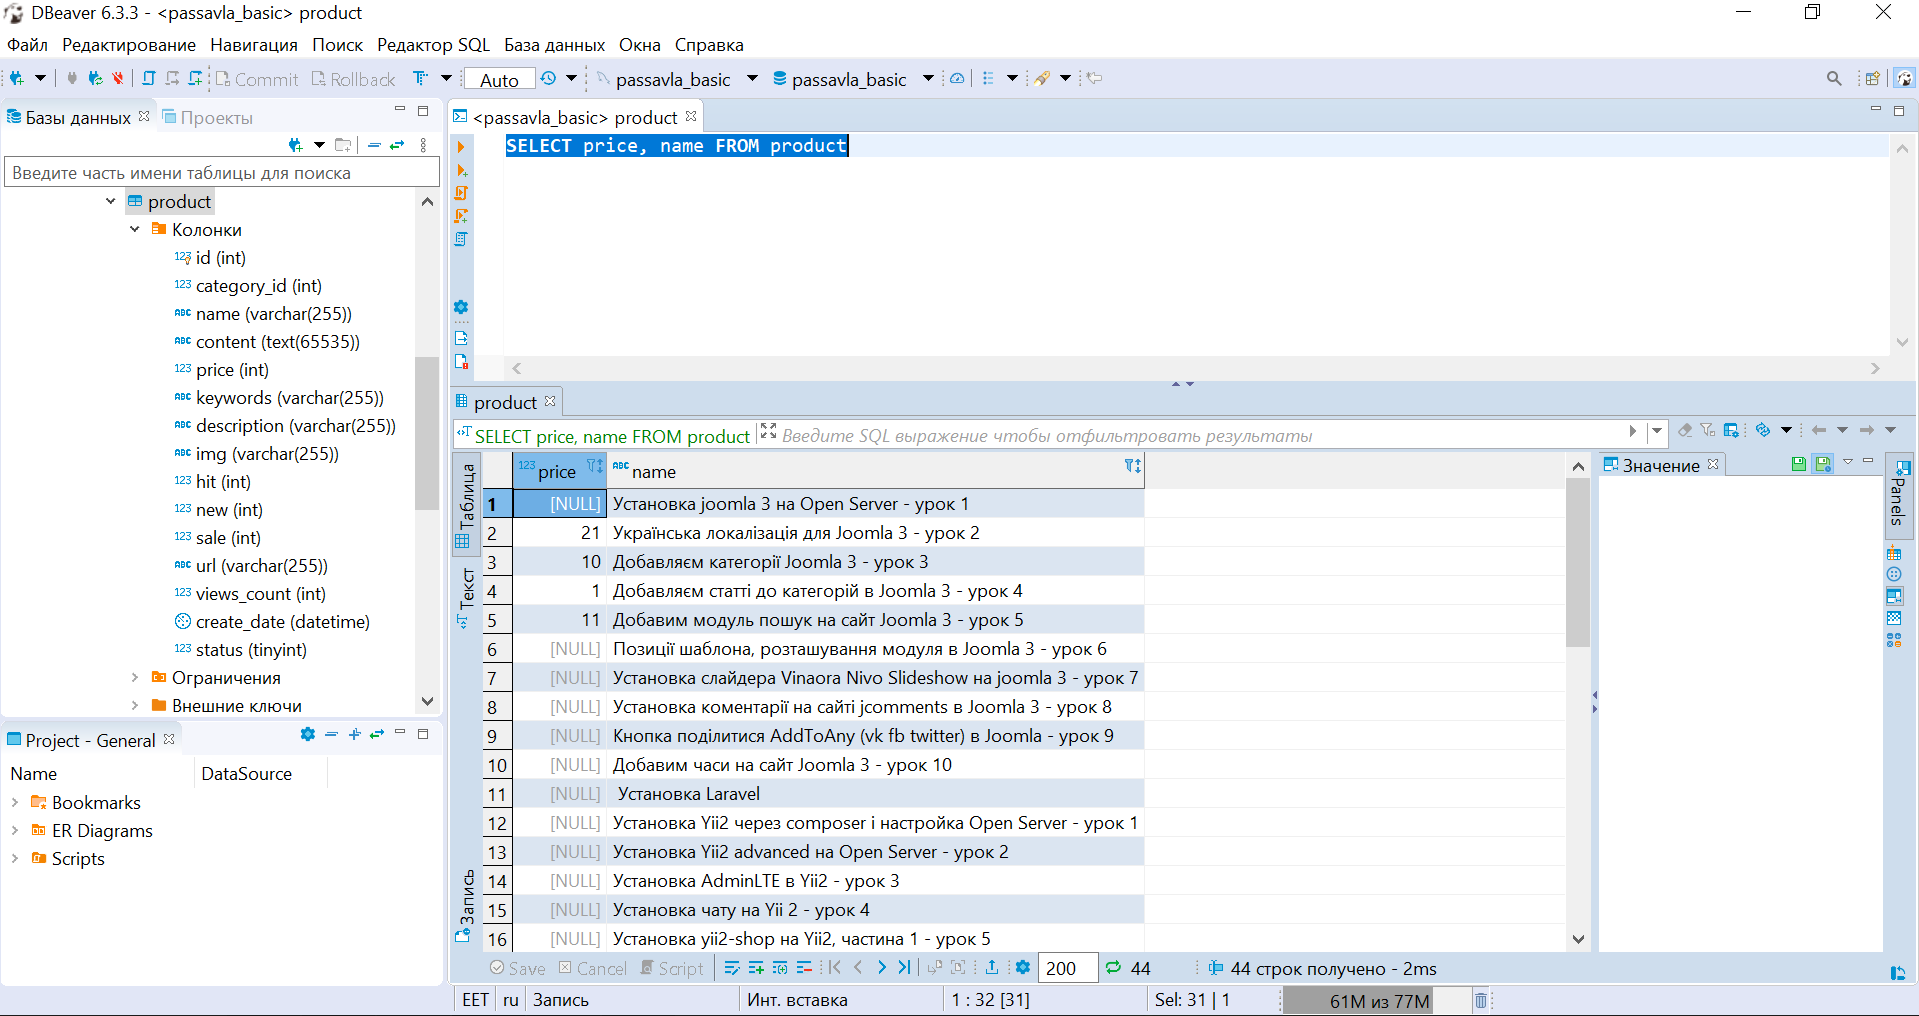The image size is (1919, 1016).
Task: Select the keywords (varchar(255)) column
Action: tap(279, 397)
